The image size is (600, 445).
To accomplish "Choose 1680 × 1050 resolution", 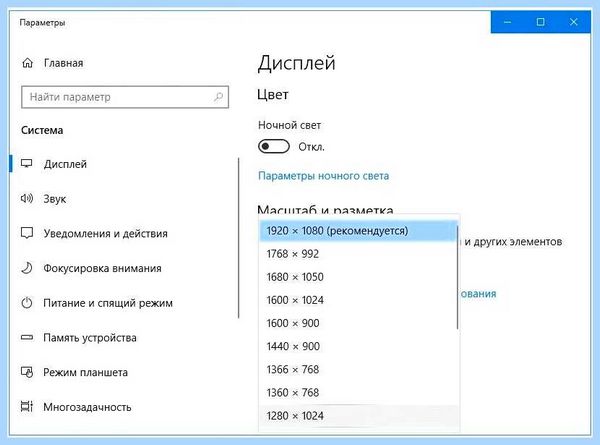I will pyautogui.click(x=358, y=277).
